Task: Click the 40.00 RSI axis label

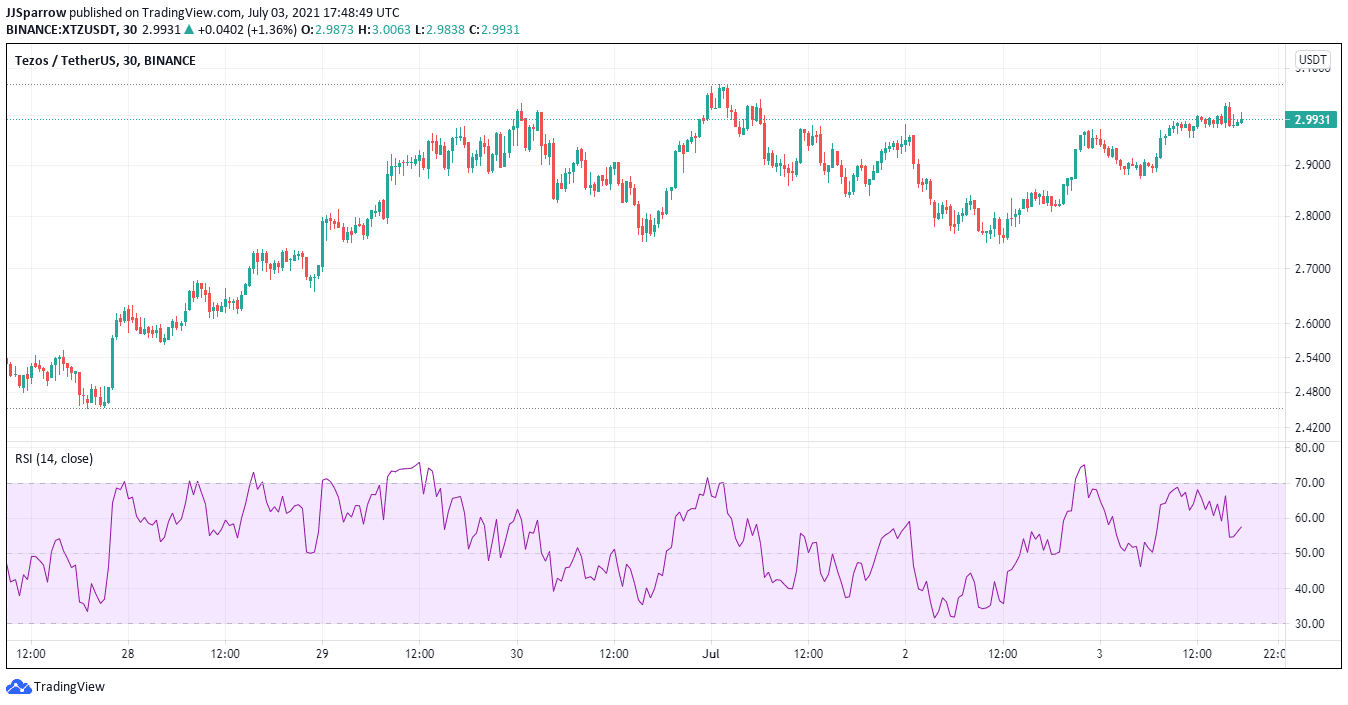Action: (x=1309, y=589)
